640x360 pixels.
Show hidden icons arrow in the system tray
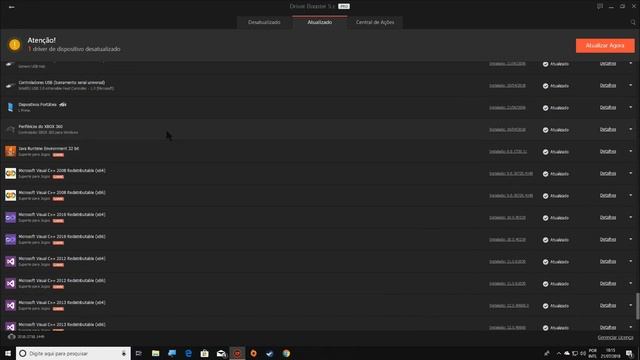coord(558,353)
